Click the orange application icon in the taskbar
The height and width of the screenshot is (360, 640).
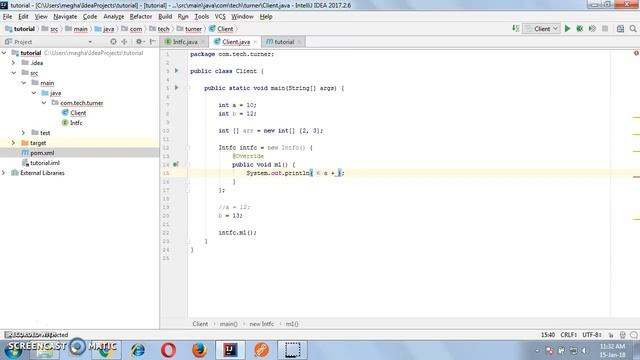click(x=261, y=350)
